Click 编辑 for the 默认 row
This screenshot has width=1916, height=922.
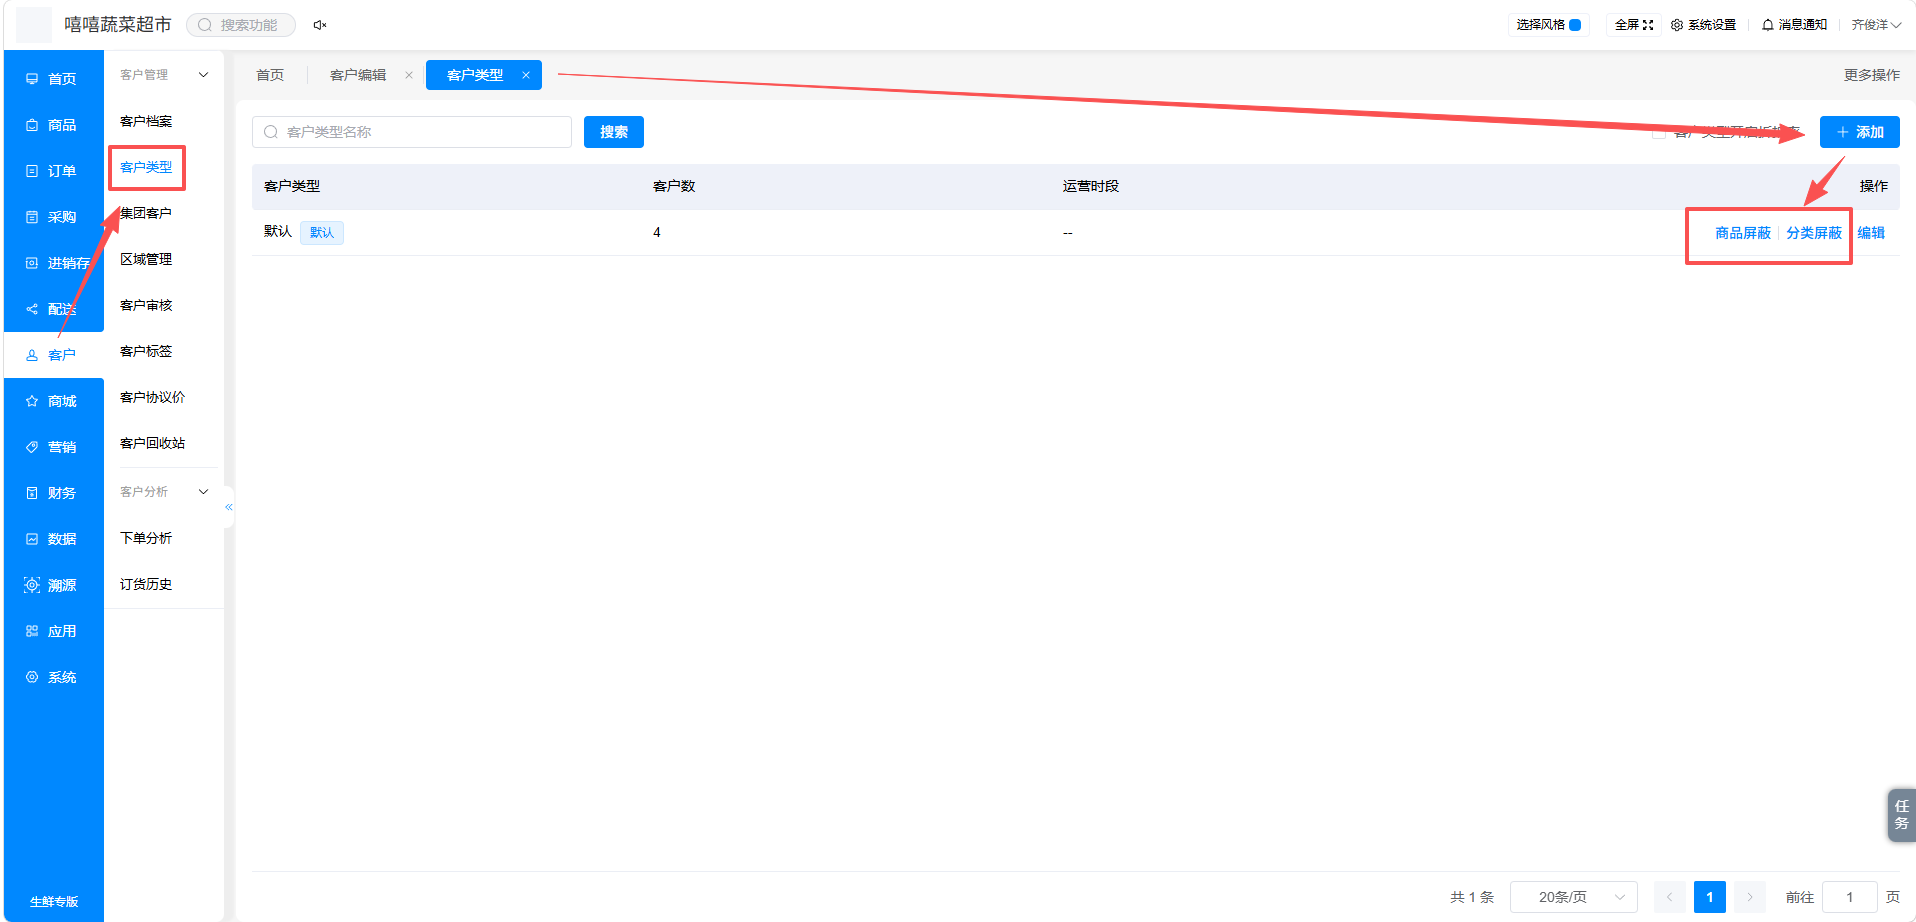[x=1871, y=233]
